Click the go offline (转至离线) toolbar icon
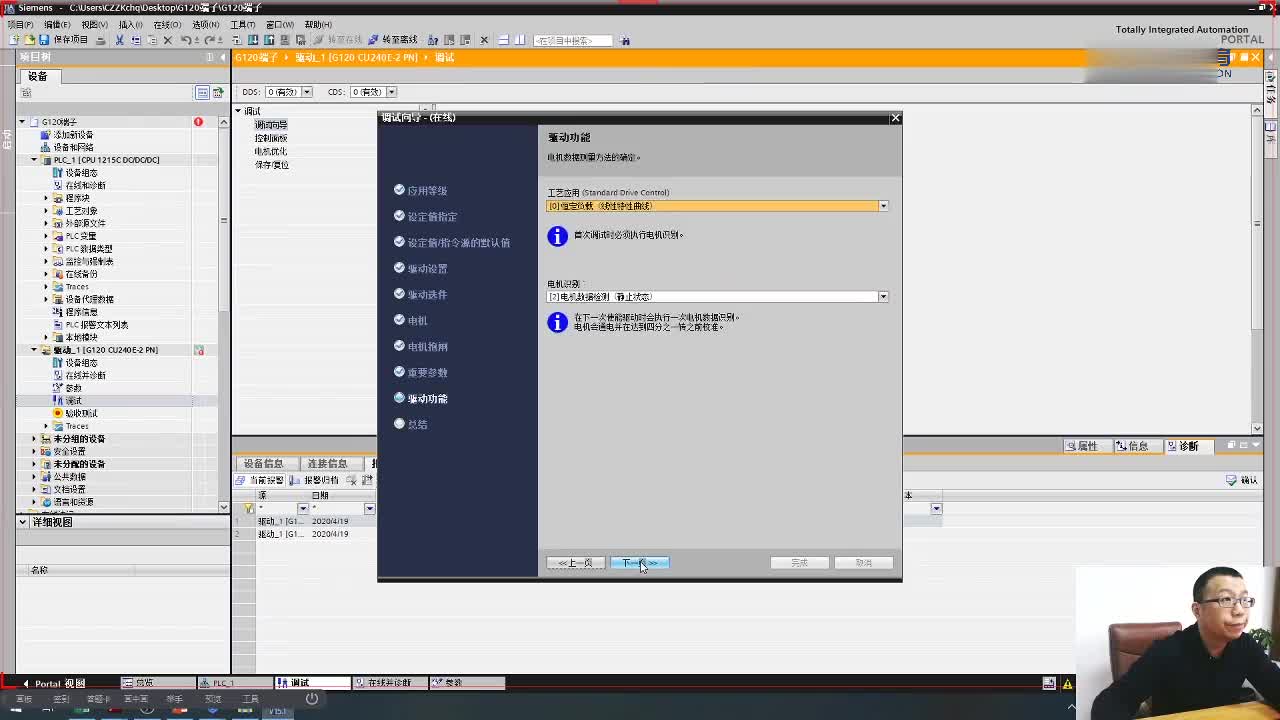1280x720 pixels. [393, 40]
